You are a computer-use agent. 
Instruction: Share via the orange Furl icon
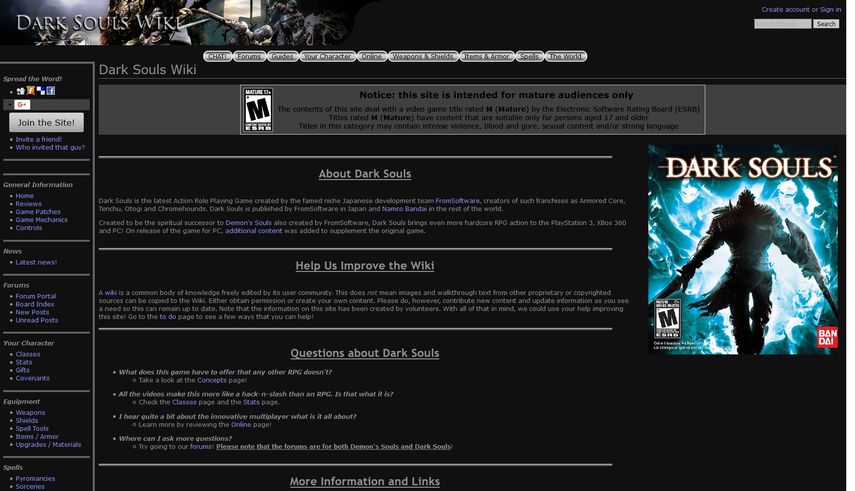pyautogui.click(x=31, y=91)
